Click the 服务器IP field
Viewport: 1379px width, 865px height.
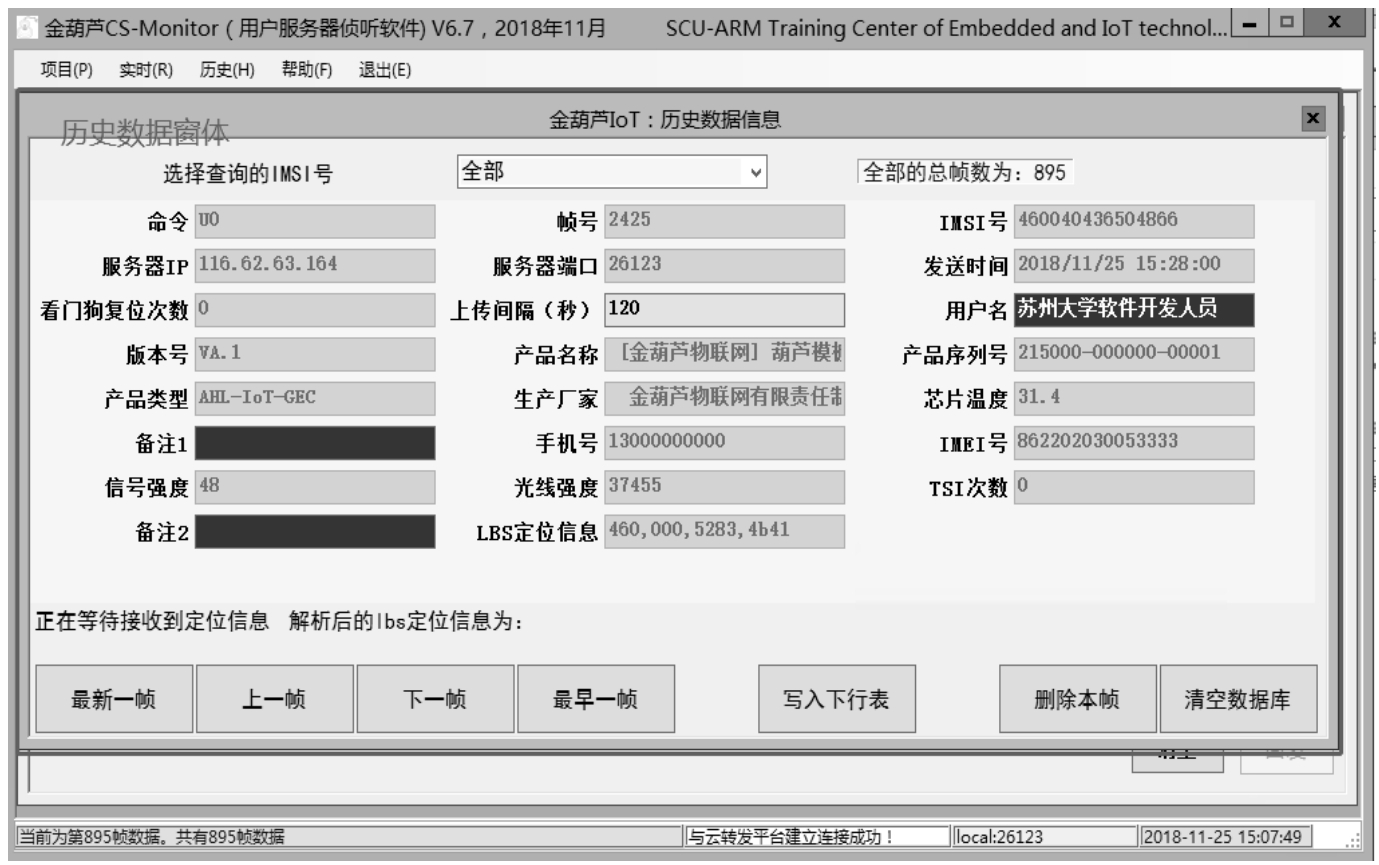pos(315,265)
